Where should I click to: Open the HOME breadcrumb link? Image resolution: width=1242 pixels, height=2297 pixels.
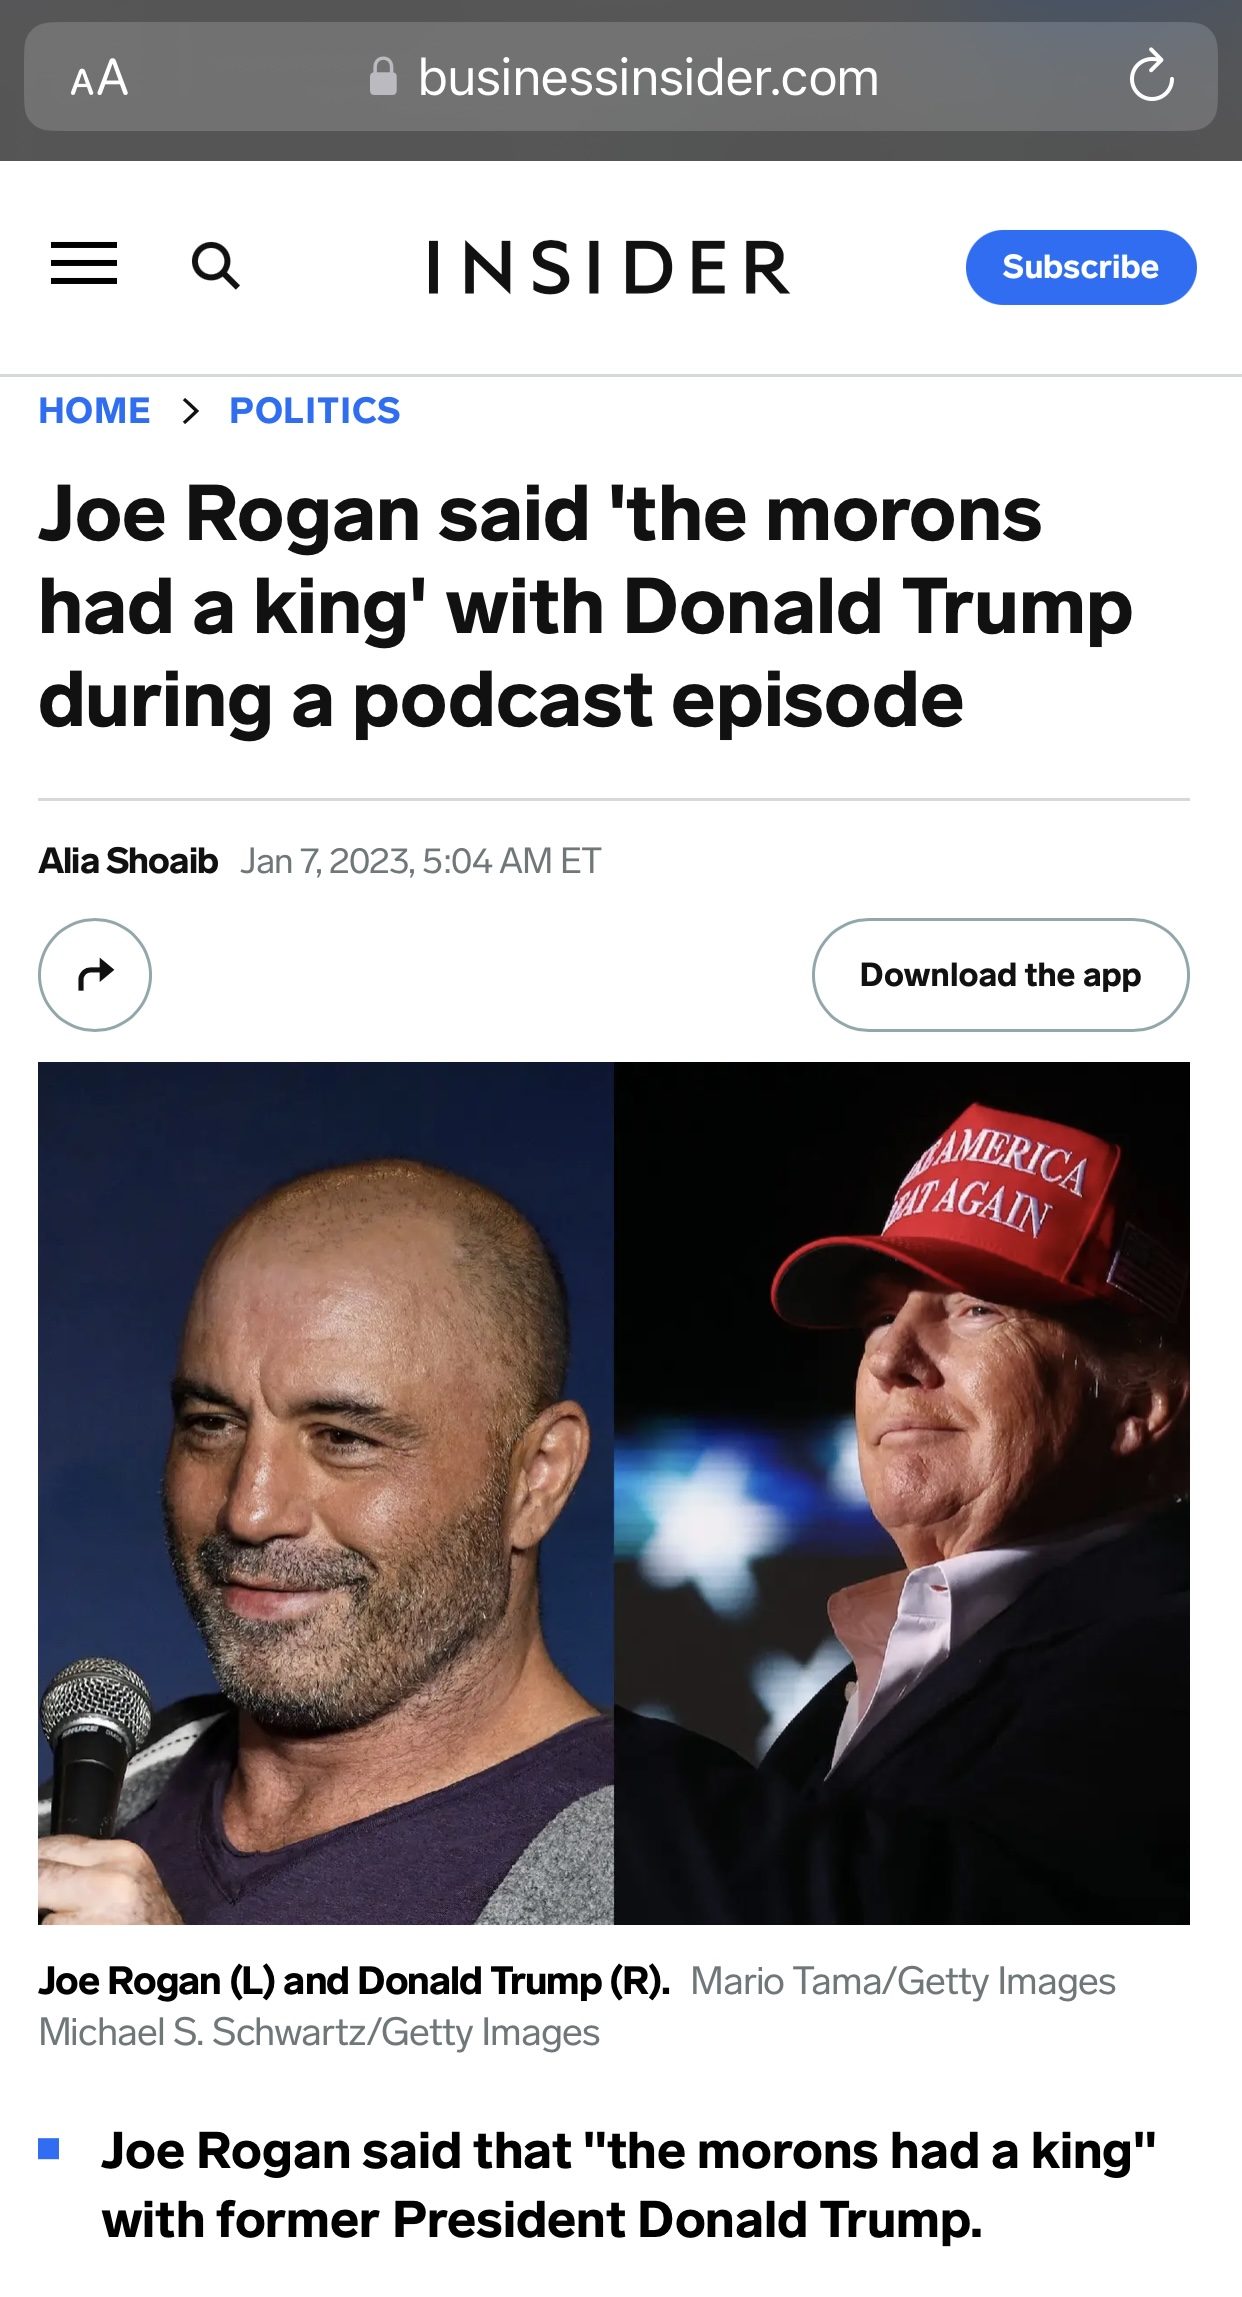[94, 411]
